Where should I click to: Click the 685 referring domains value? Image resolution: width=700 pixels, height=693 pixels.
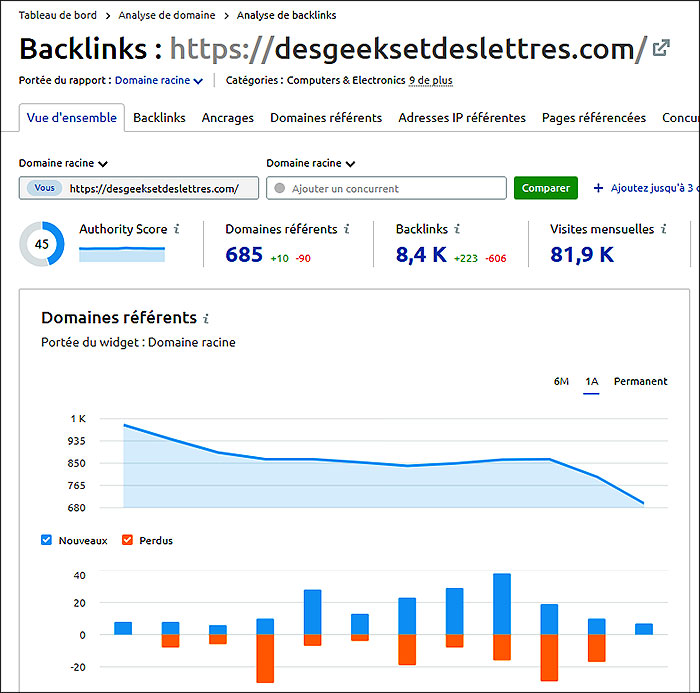pyautogui.click(x=244, y=255)
